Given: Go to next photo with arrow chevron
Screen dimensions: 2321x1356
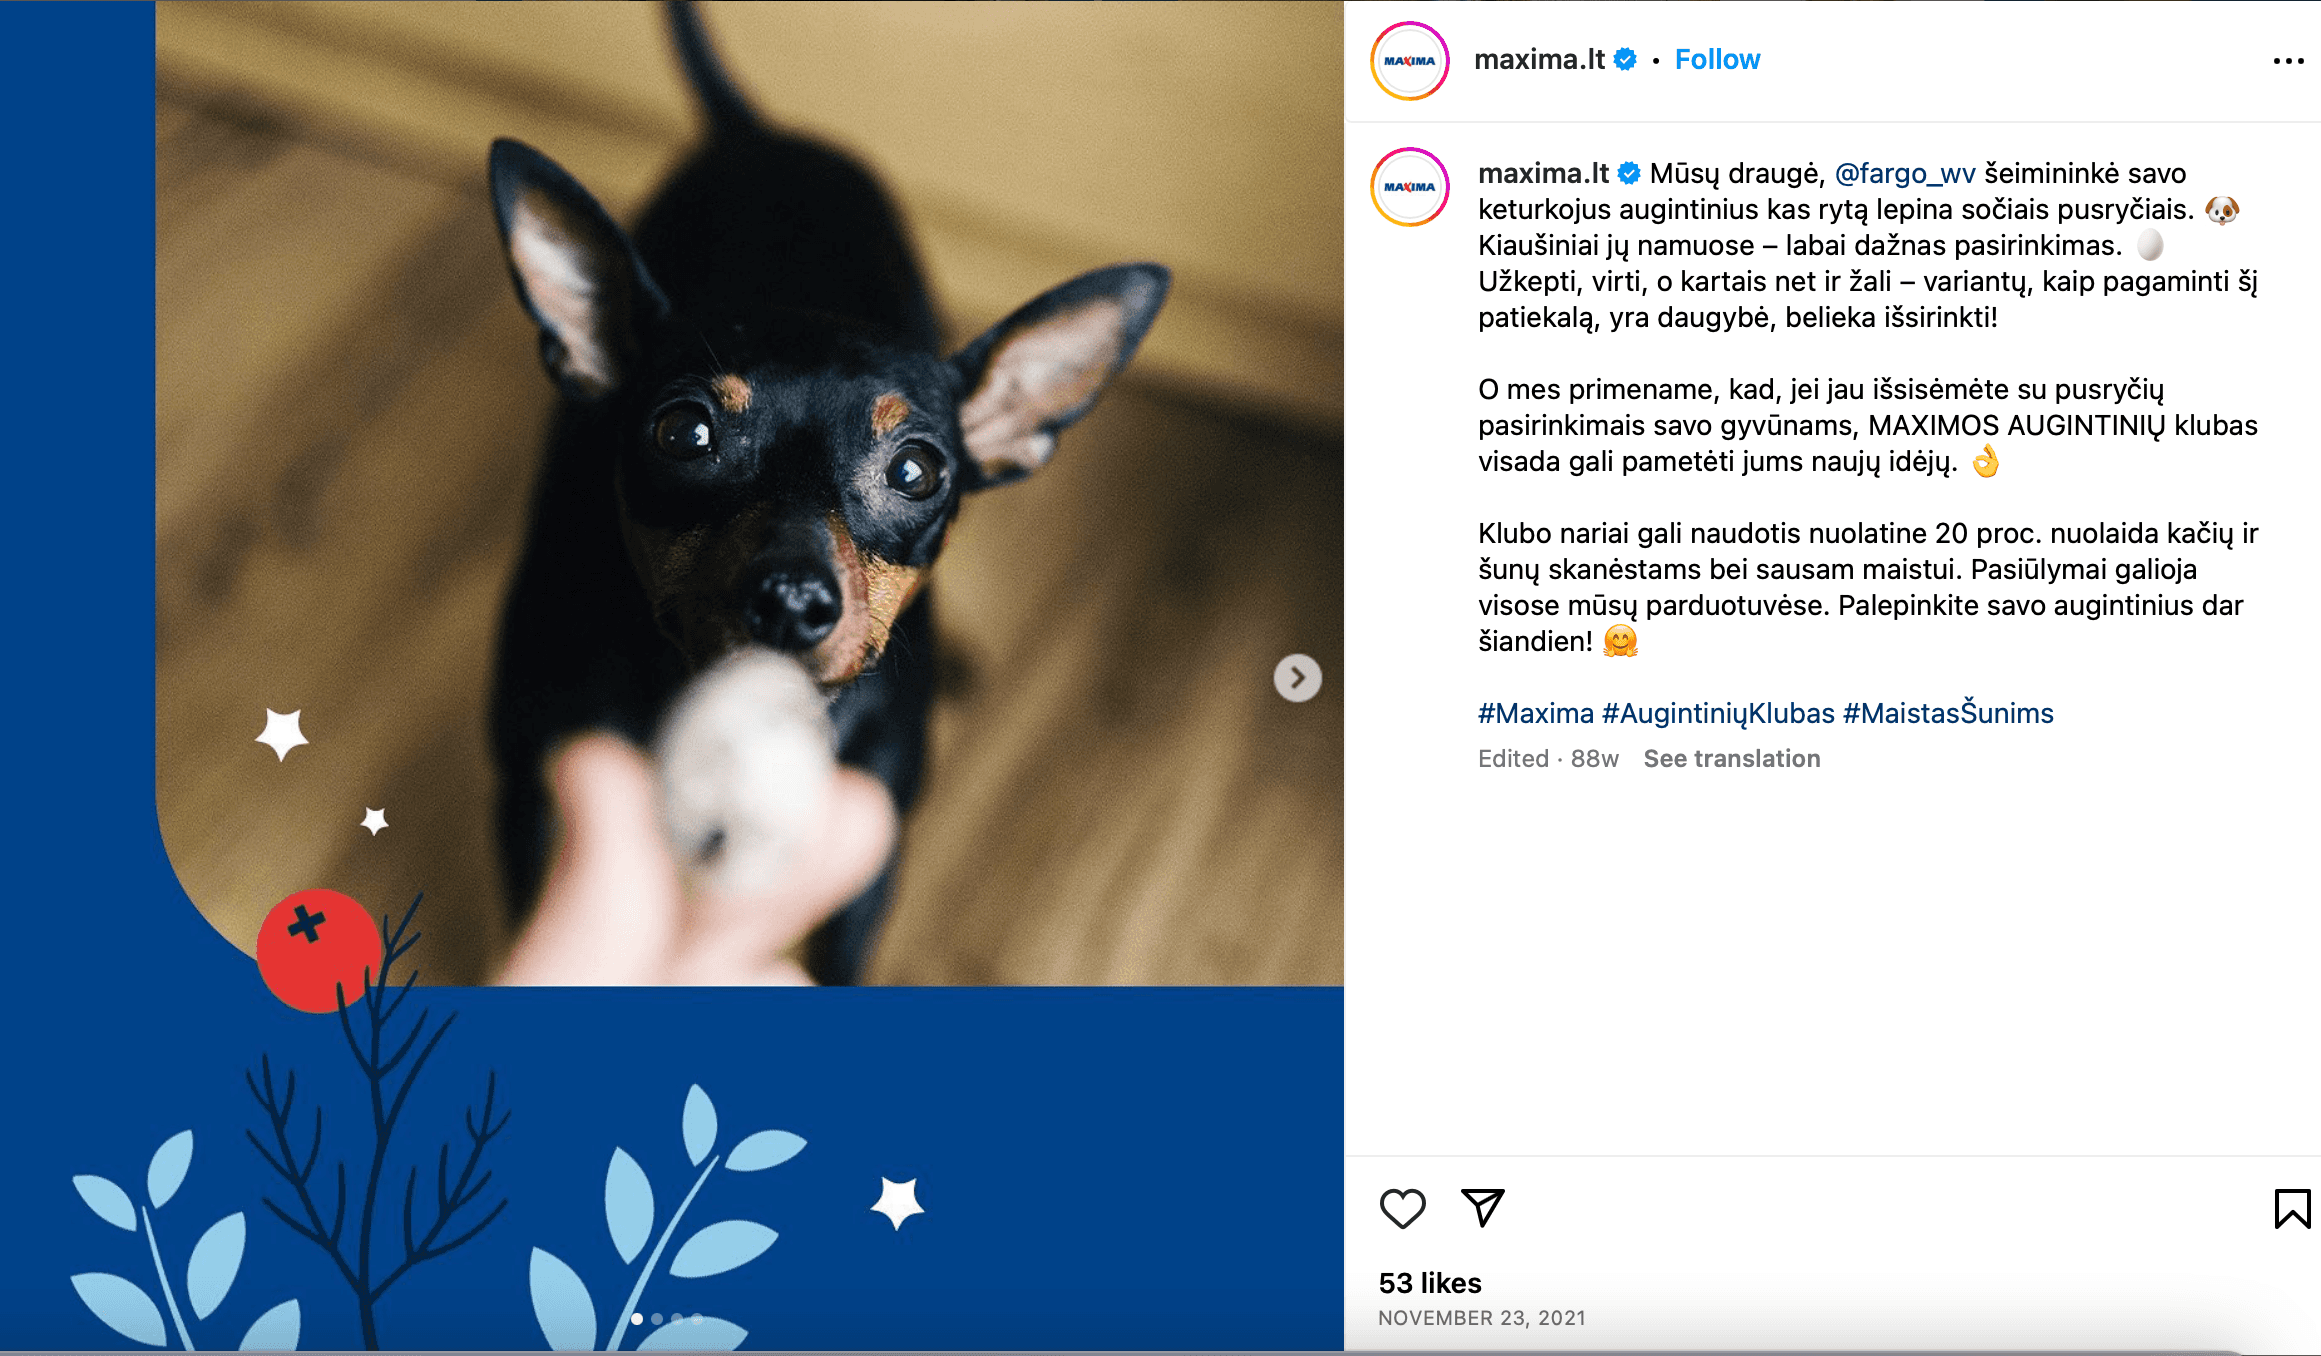Looking at the screenshot, I should (x=1297, y=678).
